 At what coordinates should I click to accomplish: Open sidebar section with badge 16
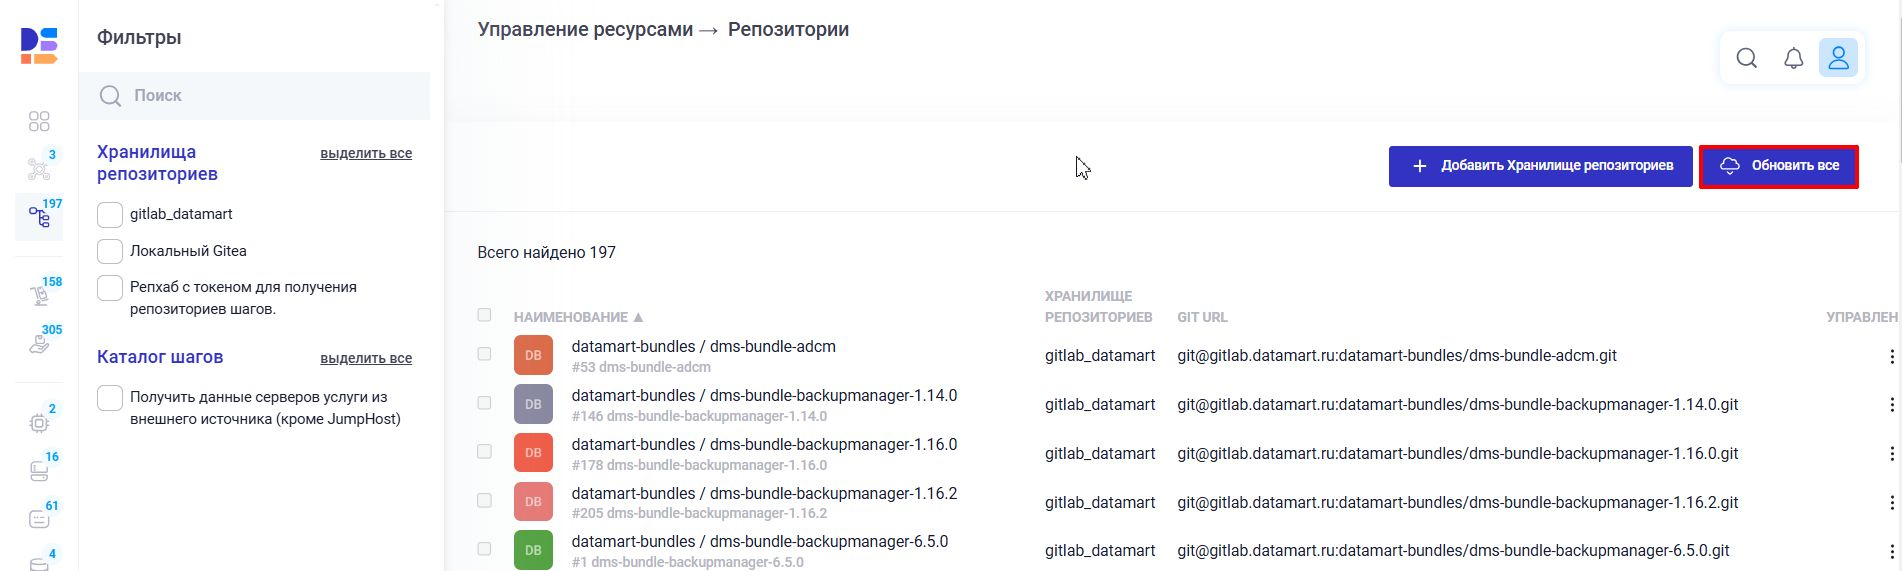39,470
